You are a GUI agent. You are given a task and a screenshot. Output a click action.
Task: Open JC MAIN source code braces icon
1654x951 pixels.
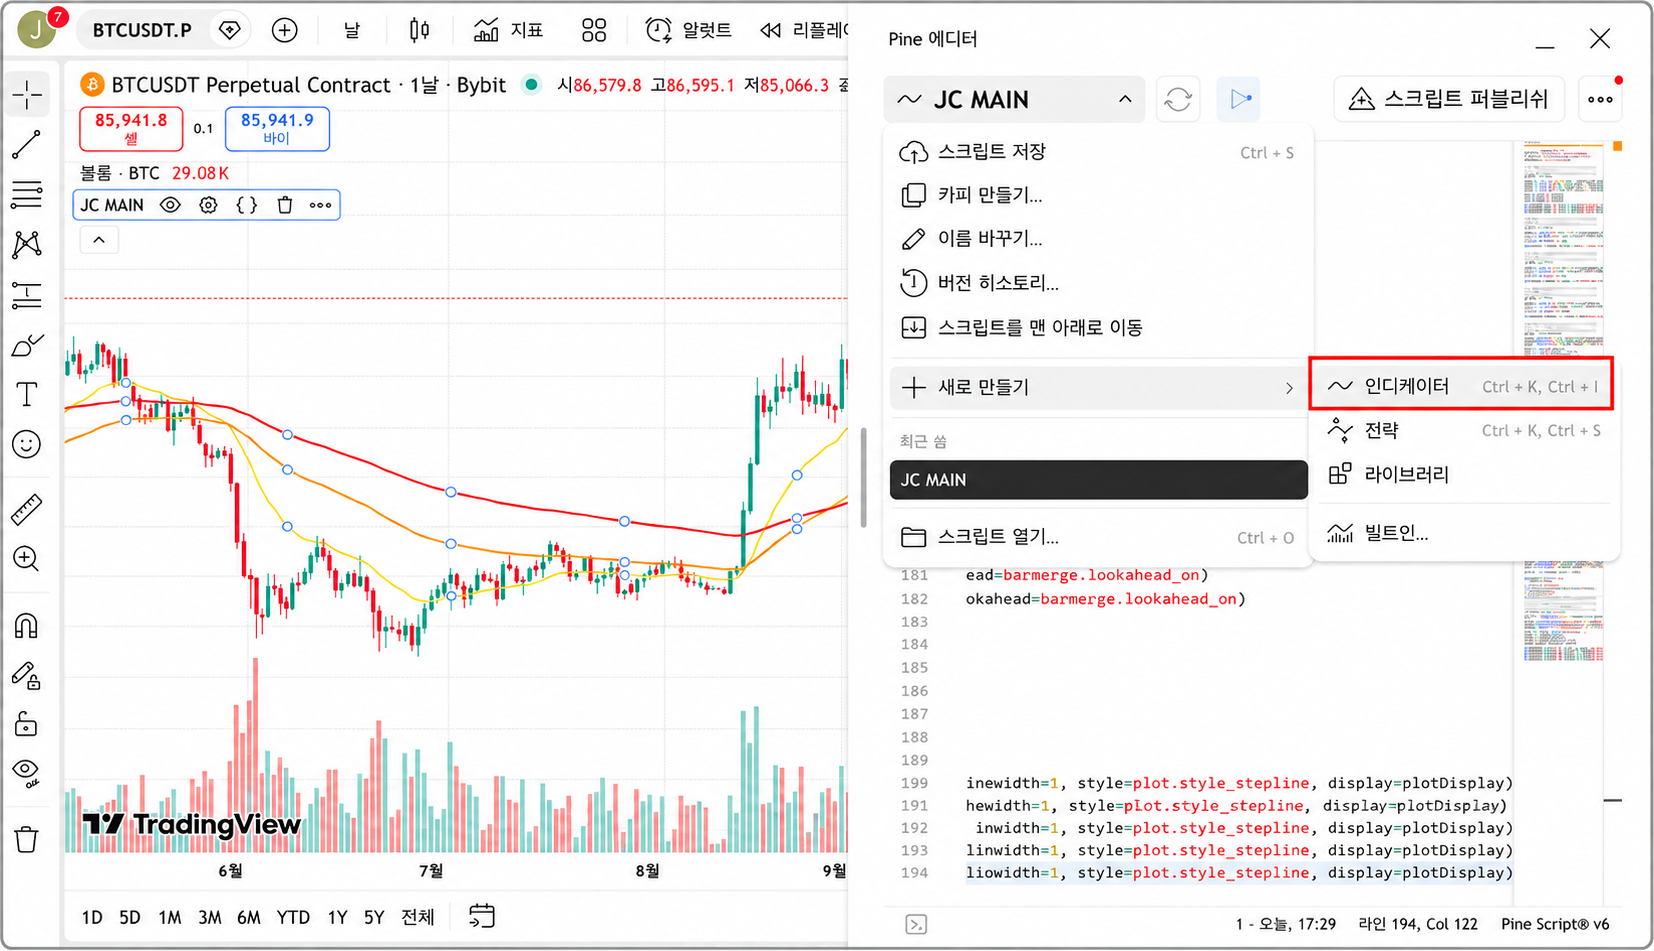(x=247, y=205)
